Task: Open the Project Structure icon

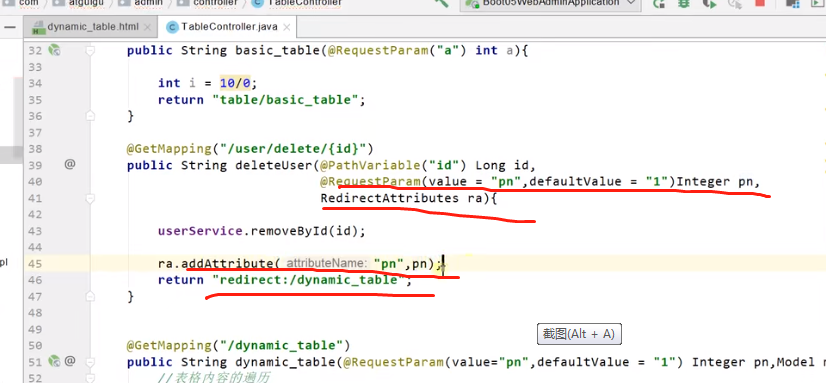Action: (793, 4)
